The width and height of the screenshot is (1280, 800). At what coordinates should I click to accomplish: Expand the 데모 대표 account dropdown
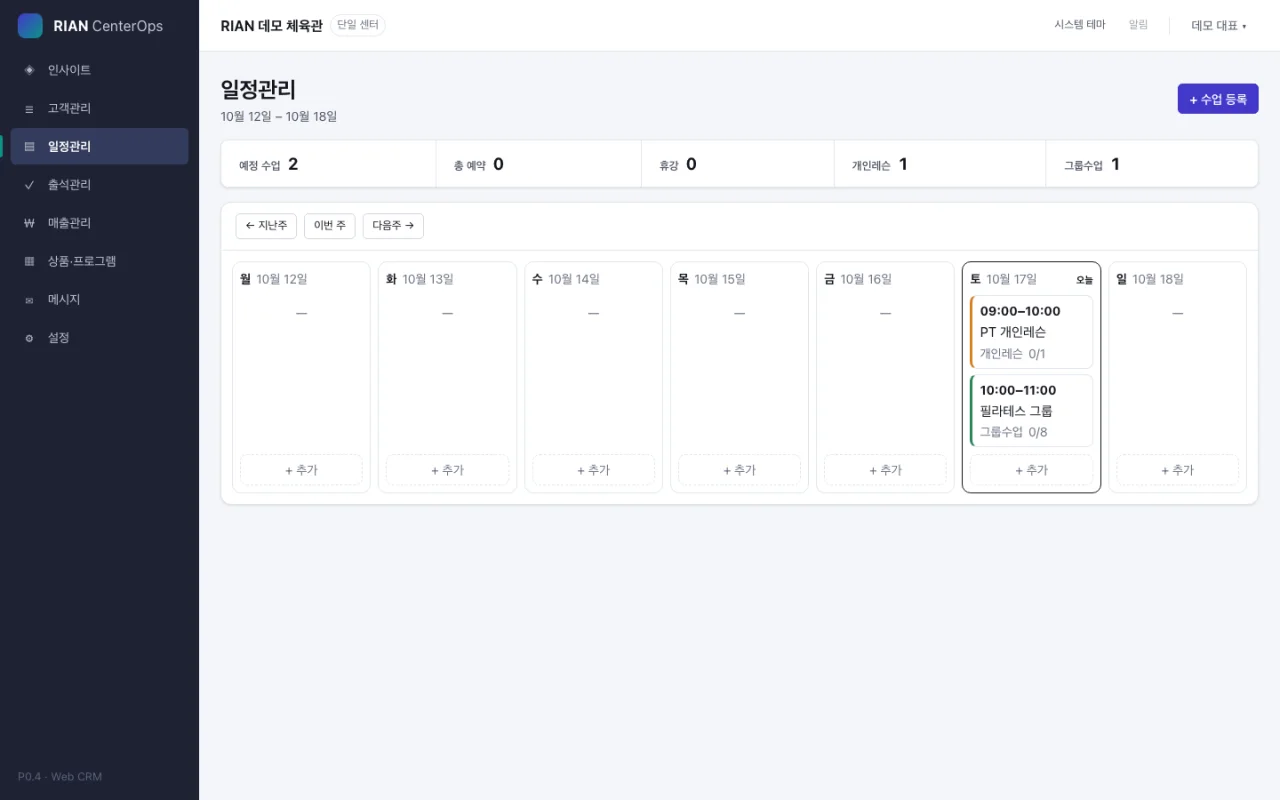tap(1219, 26)
